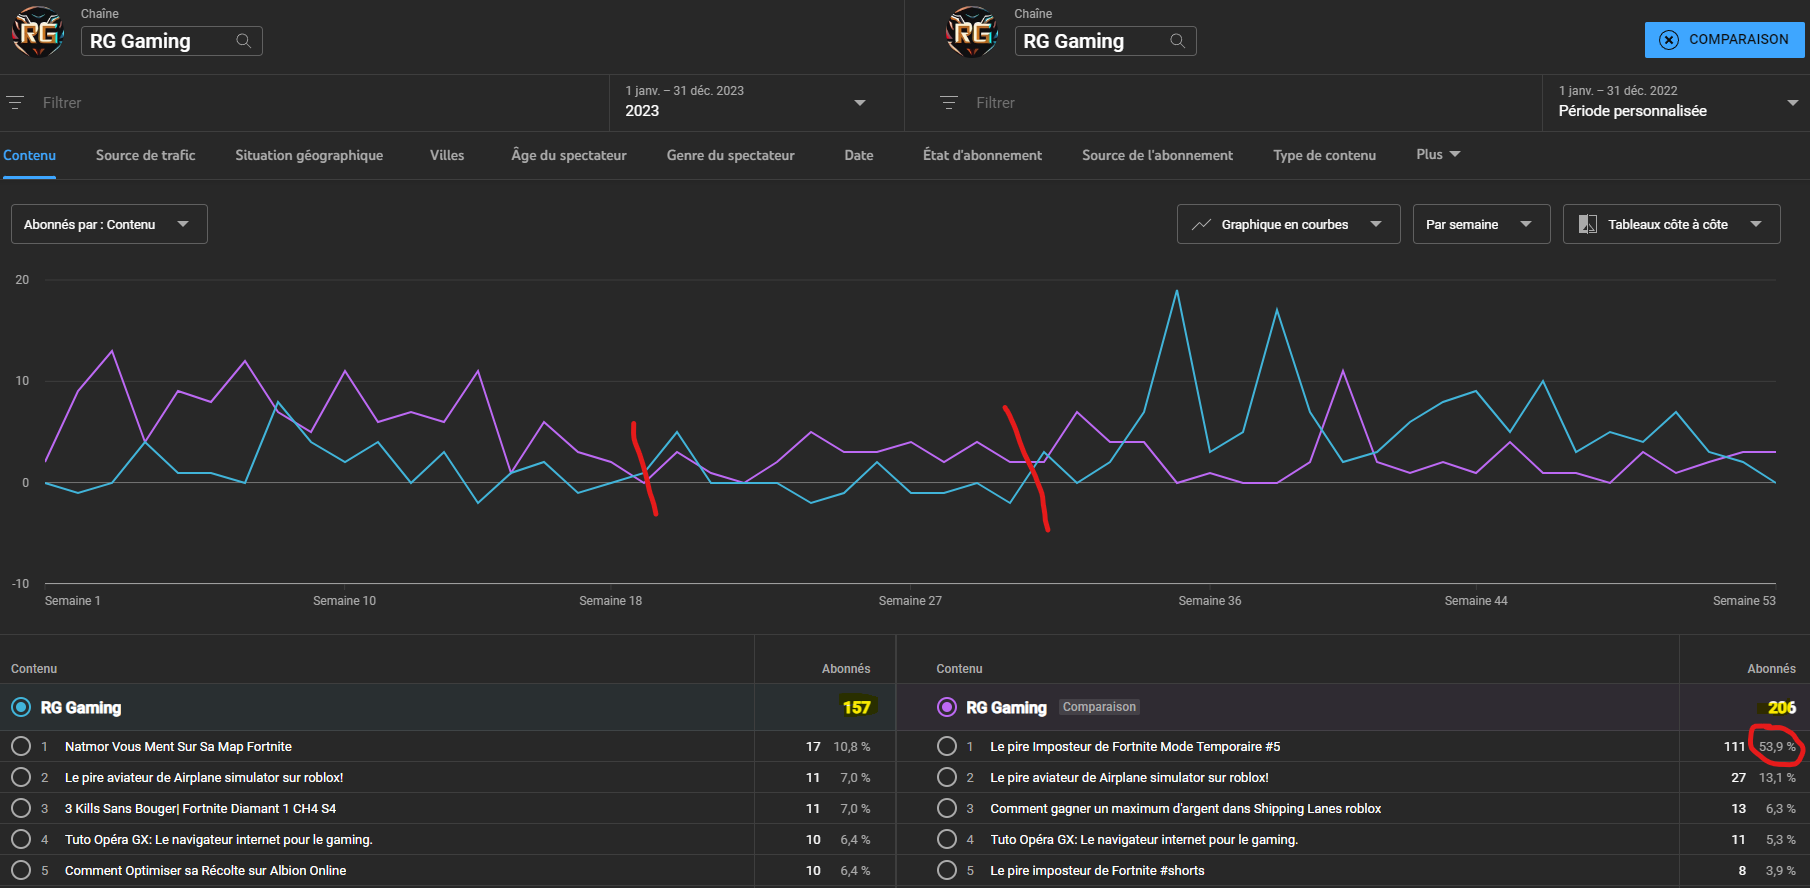Open Natmor Vous Ment Sur Sa Map Fortnite
Image resolution: width=1810 pixels, height=888 pixels.
tap(178, 747)
